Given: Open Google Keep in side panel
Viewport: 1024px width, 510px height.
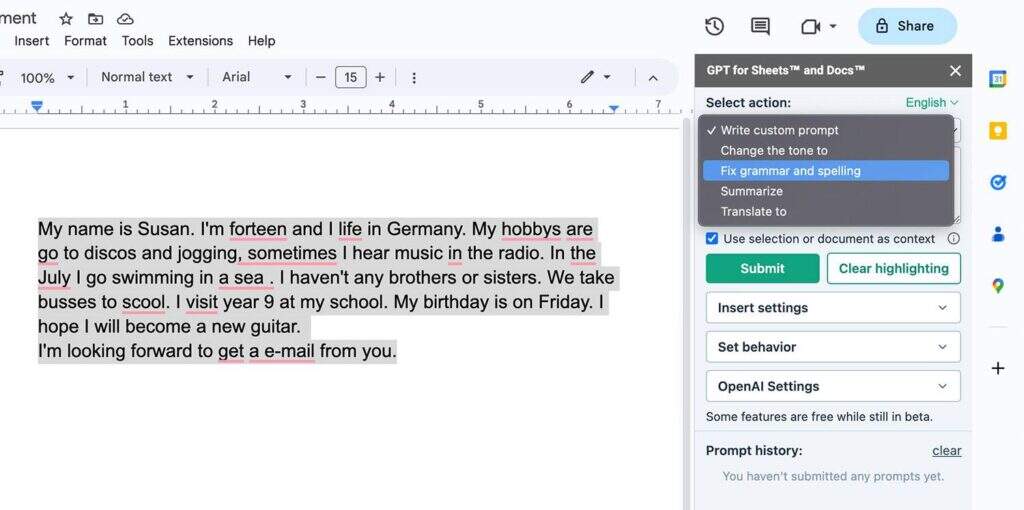Looking at the screenshot, I should pyautogui.click(x=997, y=130).
